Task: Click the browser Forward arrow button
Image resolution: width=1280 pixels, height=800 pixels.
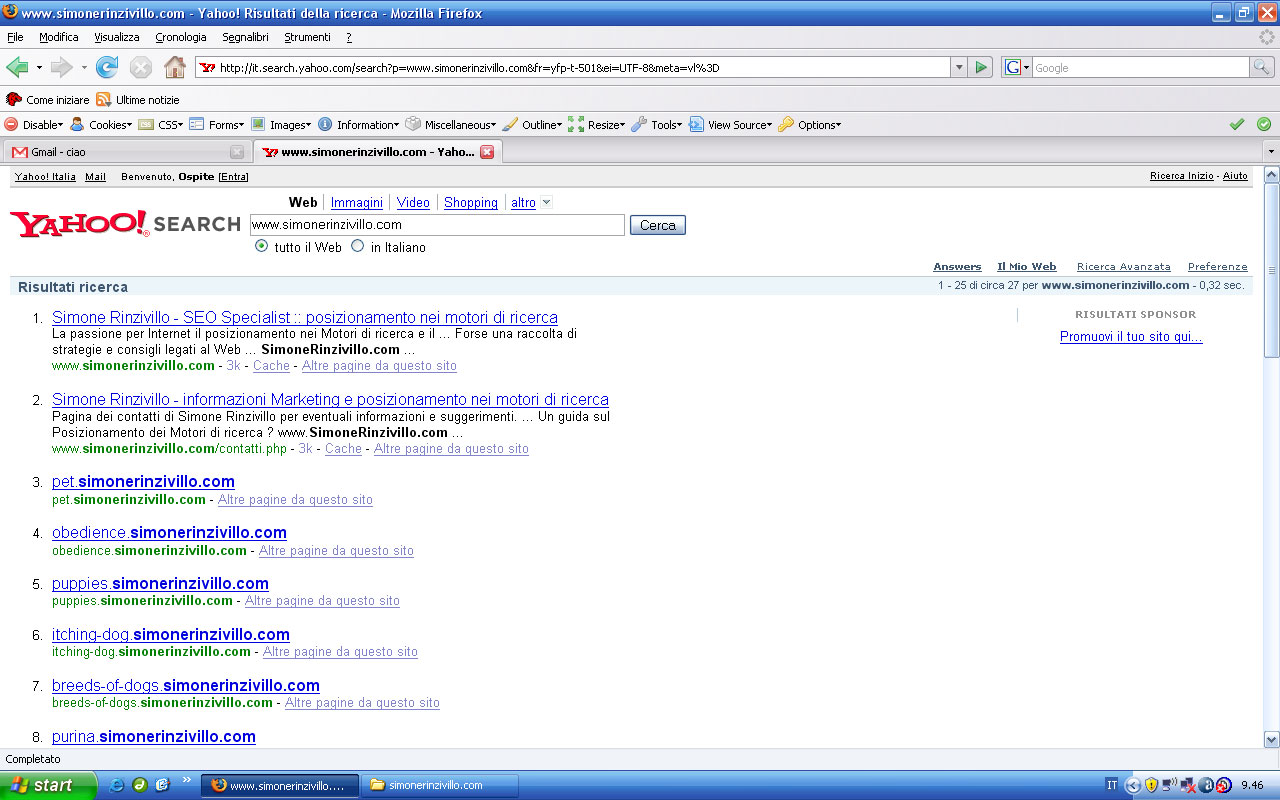Action: pyautogui.click(x=61, y=68)
